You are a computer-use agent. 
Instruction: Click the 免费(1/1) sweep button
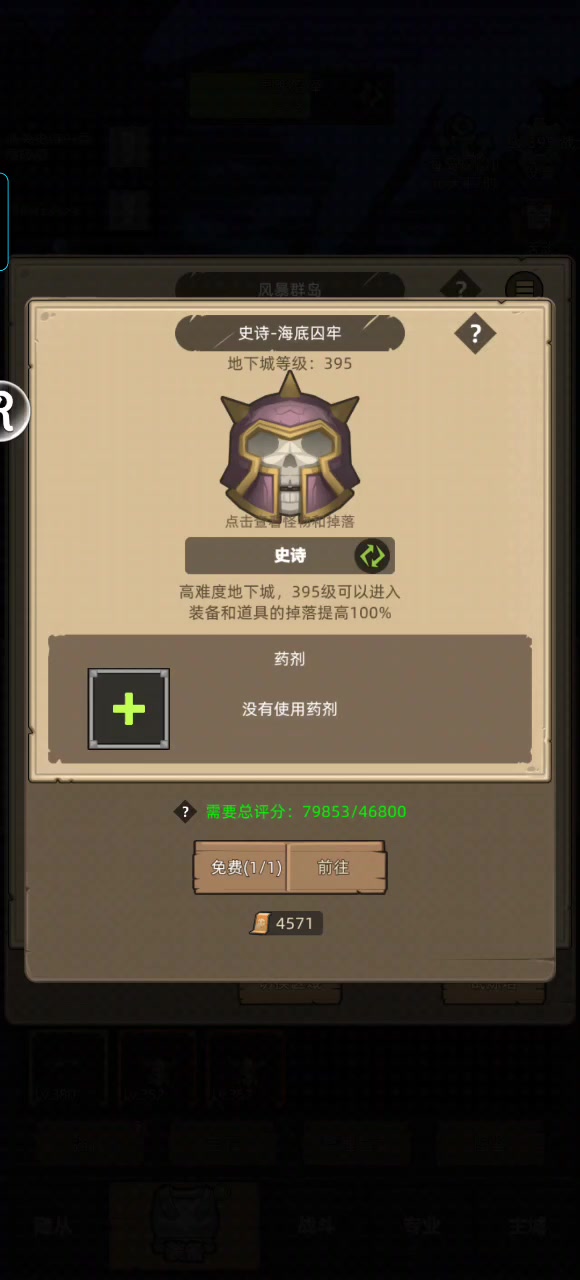point(240,867)
